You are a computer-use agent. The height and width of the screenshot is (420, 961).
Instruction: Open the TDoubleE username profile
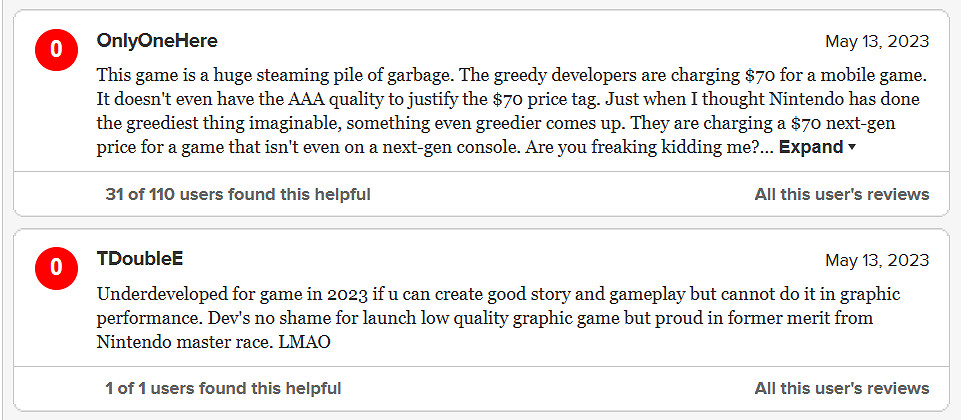click(139, 259)
